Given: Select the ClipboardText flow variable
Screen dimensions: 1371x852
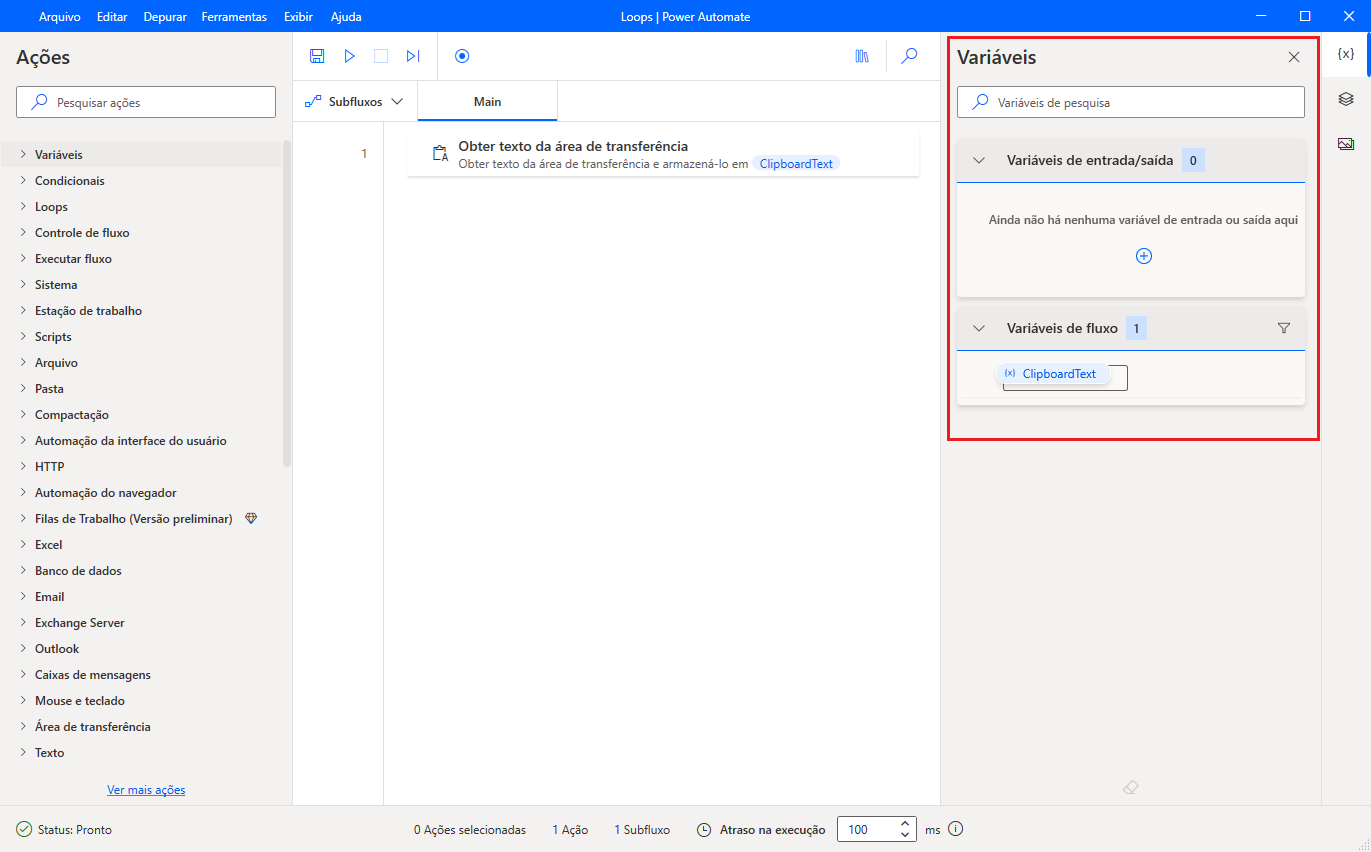Looking at the screenshot, I should (x=1056, y=374).
